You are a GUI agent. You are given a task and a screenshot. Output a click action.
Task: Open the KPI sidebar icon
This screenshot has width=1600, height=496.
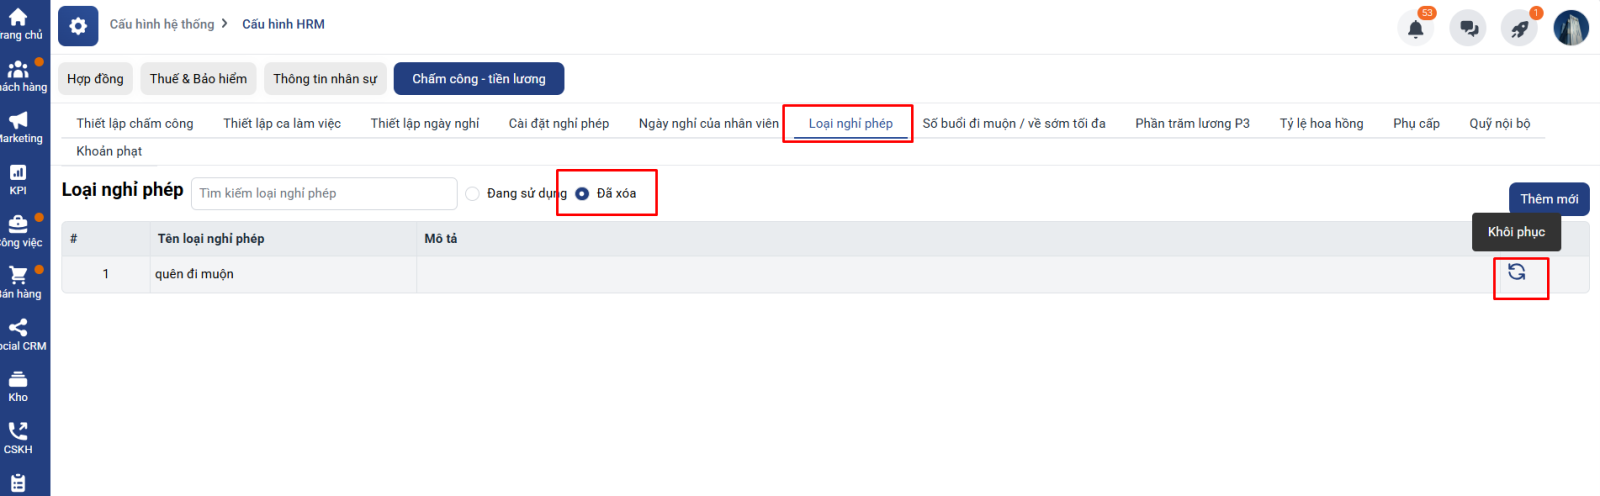(x=18, y=179)
